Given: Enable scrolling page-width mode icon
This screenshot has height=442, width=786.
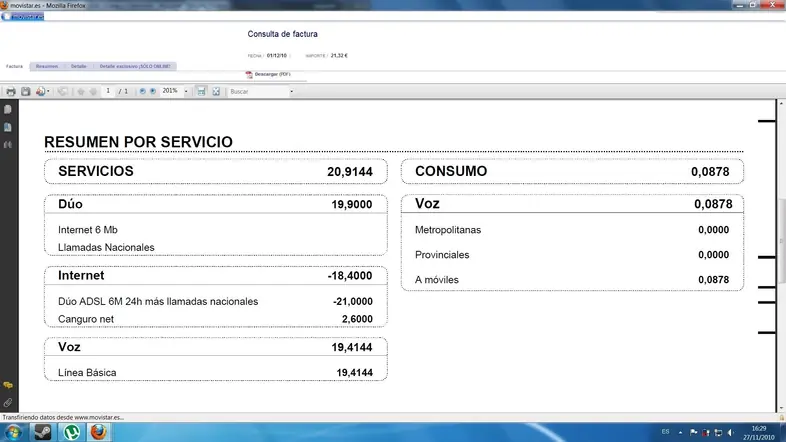Looking at the screenshot, I should click(x=201, y=91).
